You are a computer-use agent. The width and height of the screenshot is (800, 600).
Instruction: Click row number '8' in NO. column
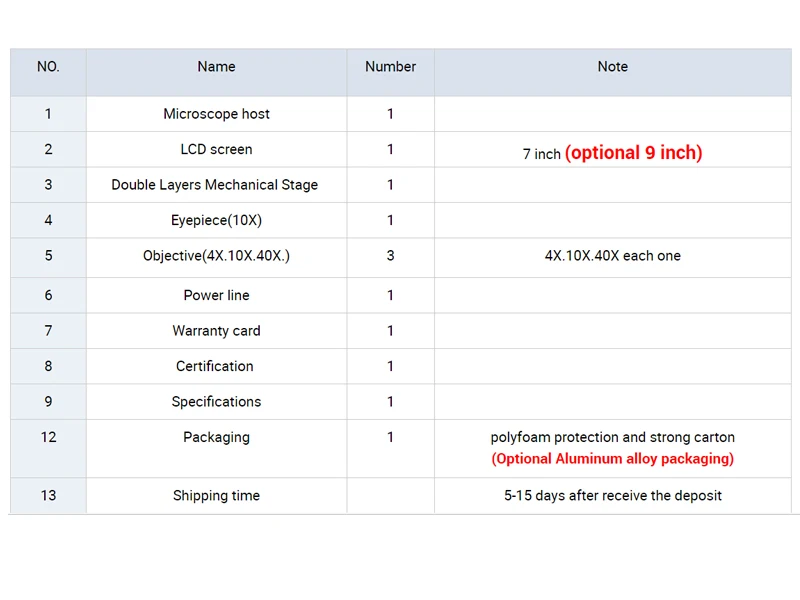pyautogui.click(x=48, y=366)
